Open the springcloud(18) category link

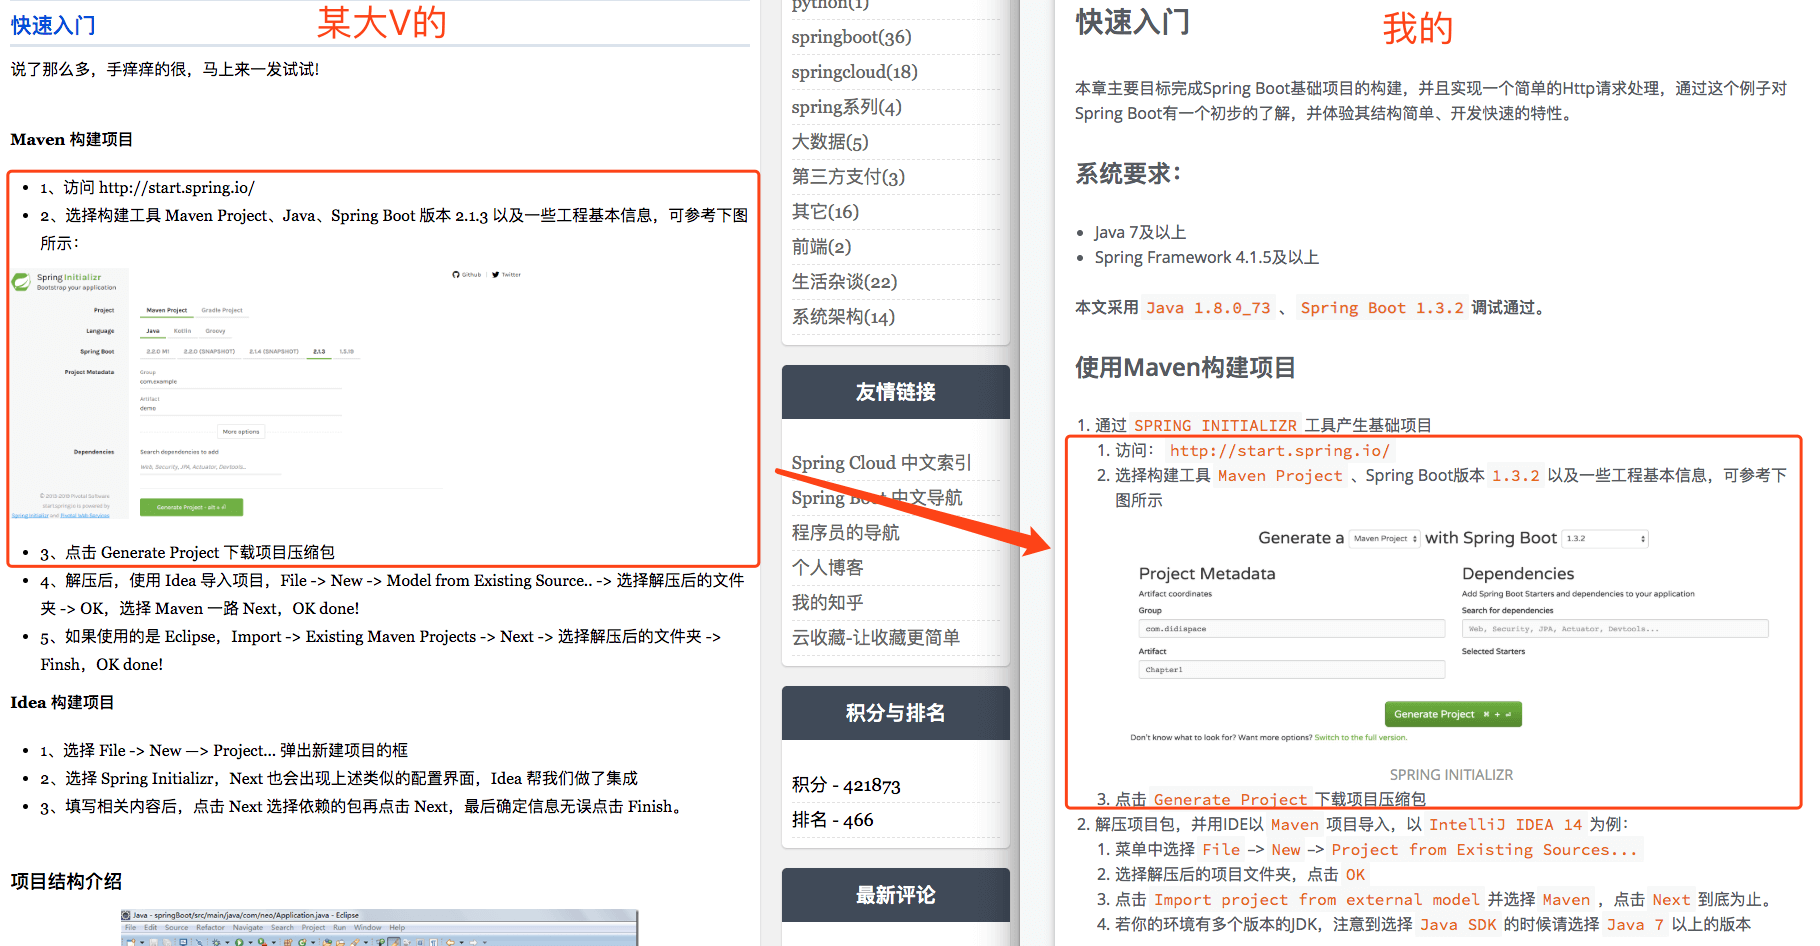coord(854,72)
